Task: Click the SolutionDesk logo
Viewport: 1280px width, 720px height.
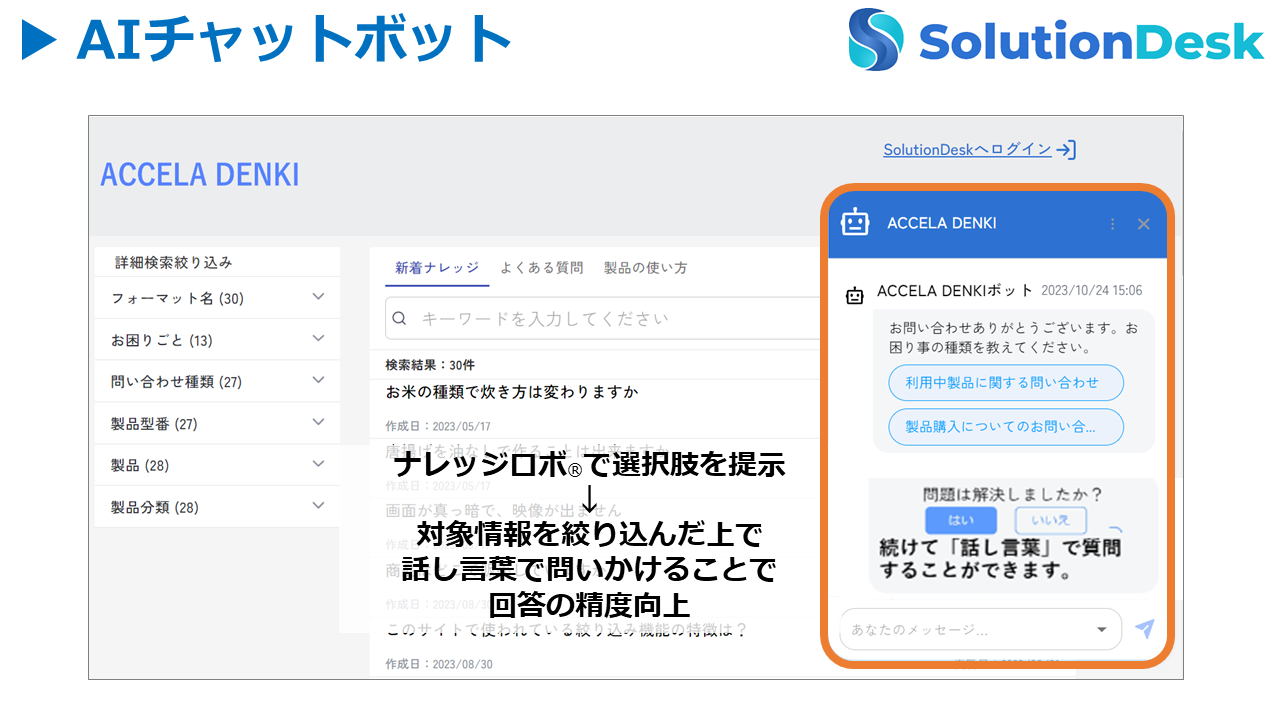Action: pyautogui.click(x=1056, y=41)
